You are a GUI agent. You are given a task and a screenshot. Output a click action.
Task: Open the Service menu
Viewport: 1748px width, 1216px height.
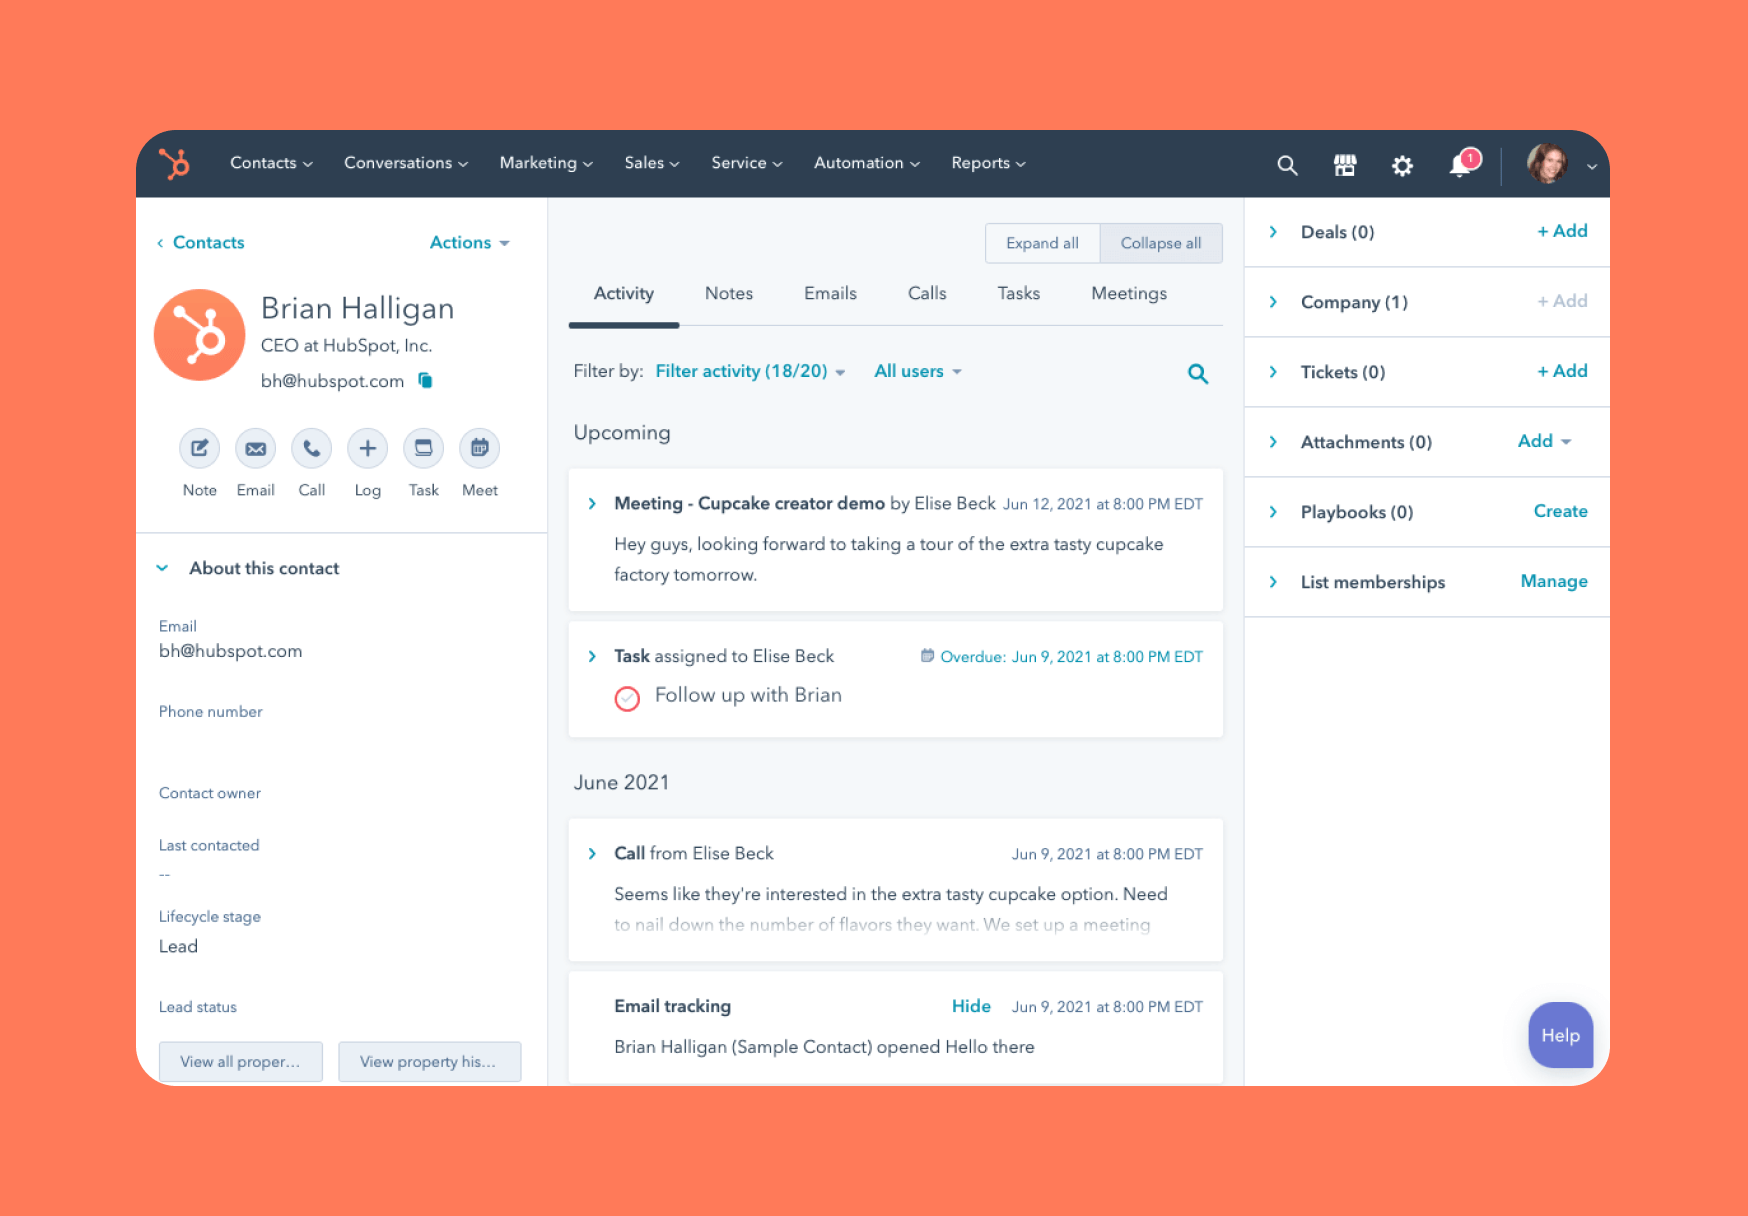point(747,163)
